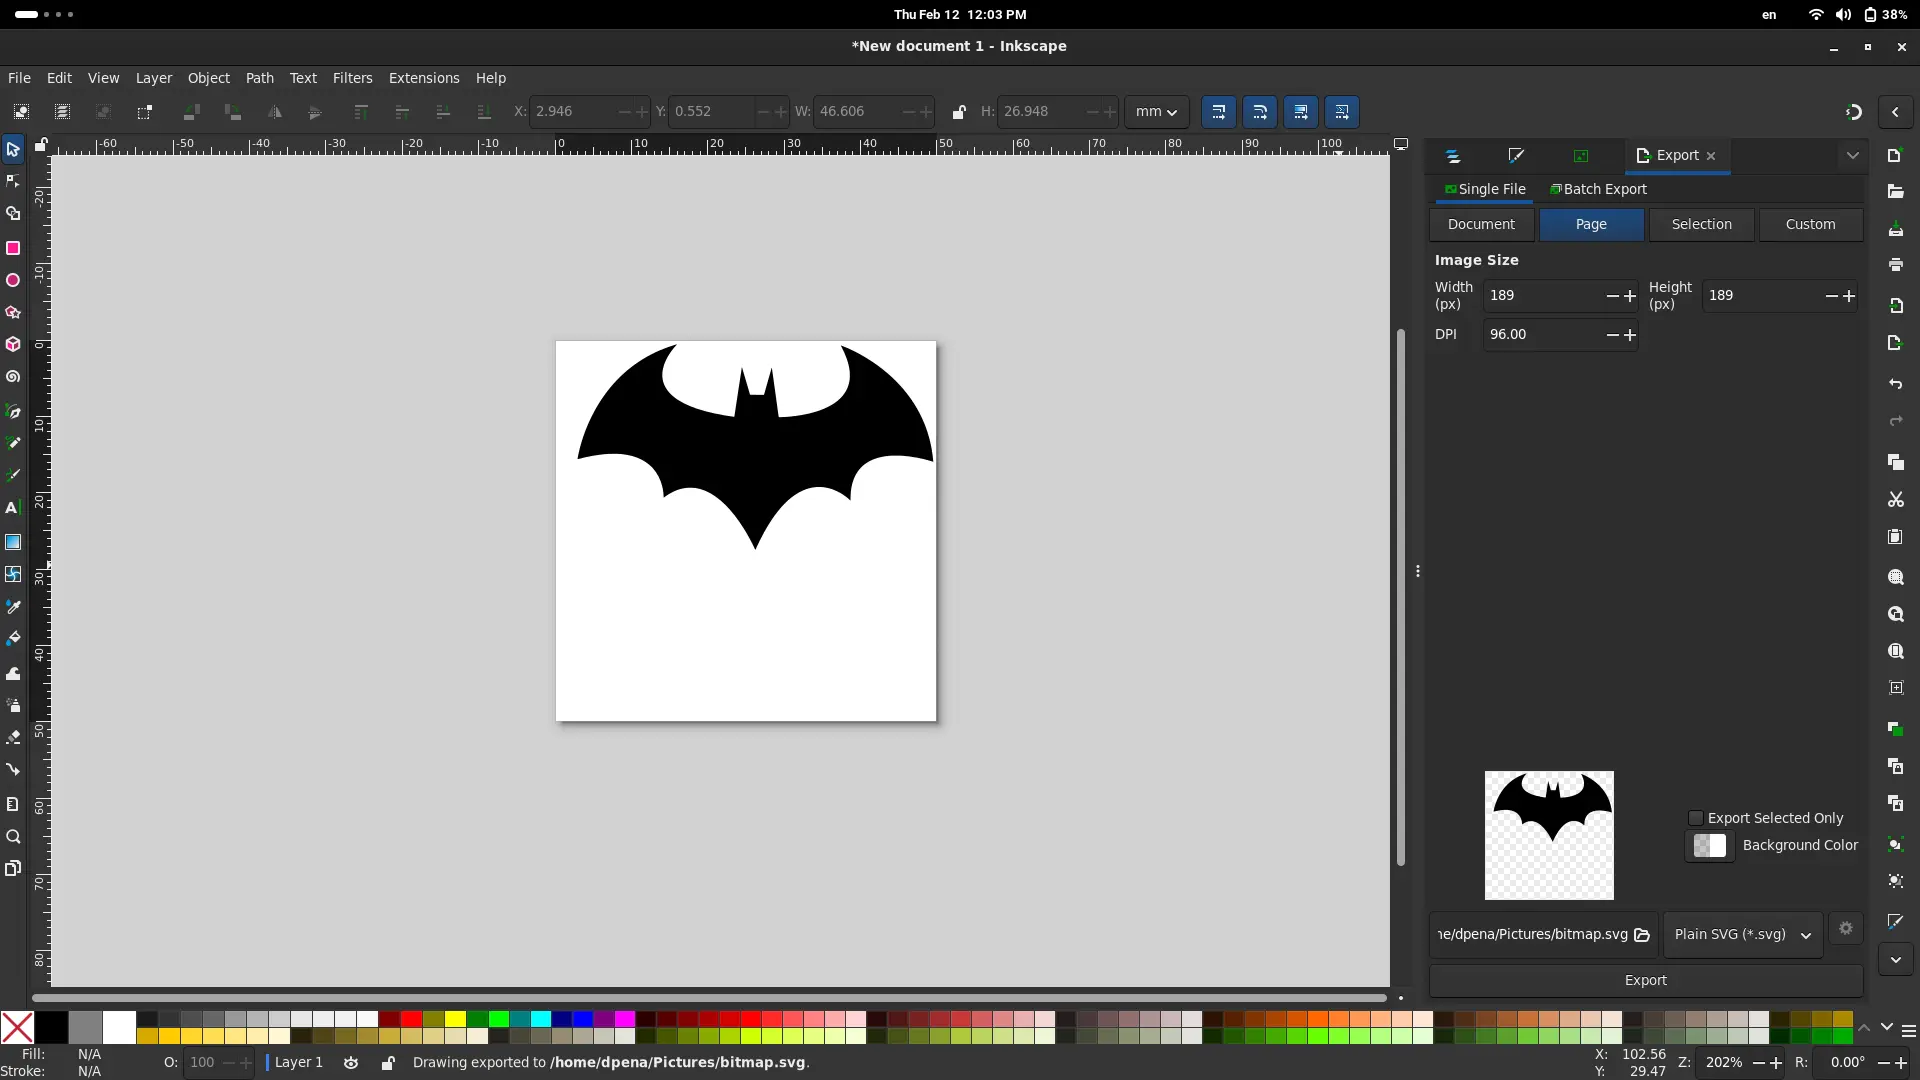Expand more commands bar chevron
This screenshot has width=1920, height=1080.
(1895, 960)
